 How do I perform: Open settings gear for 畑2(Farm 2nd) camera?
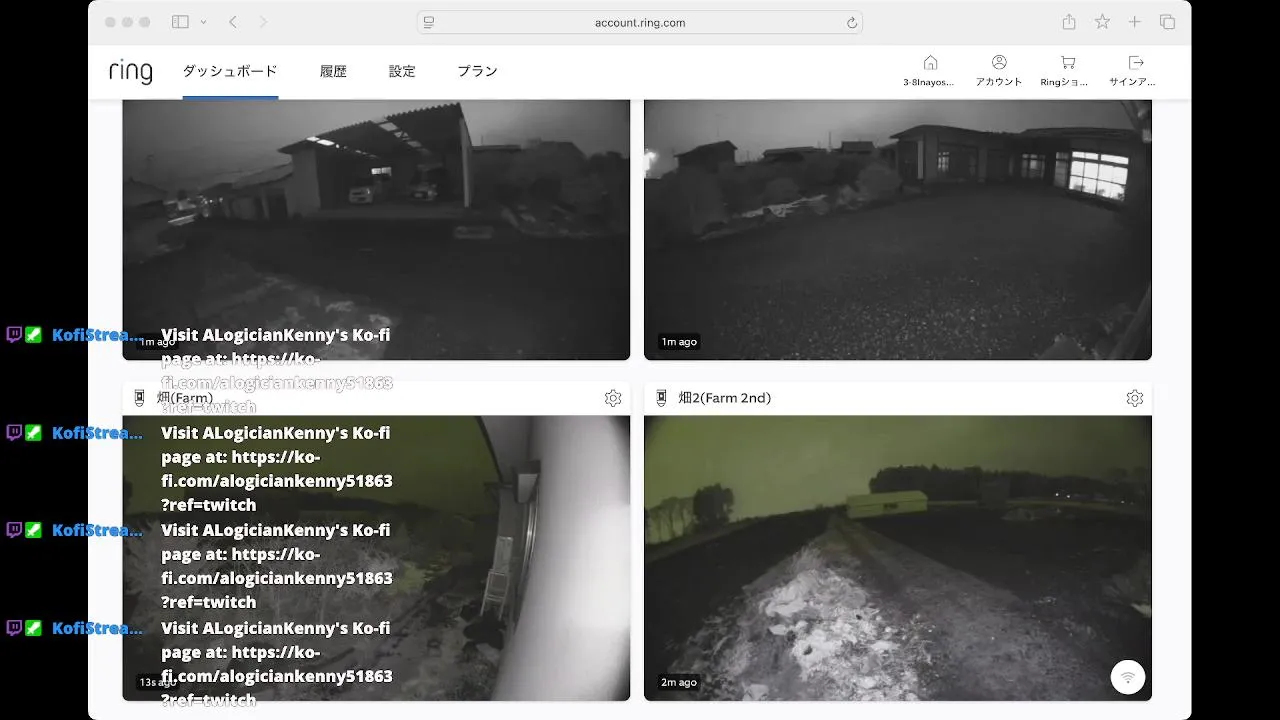(x=1134, y=398)
